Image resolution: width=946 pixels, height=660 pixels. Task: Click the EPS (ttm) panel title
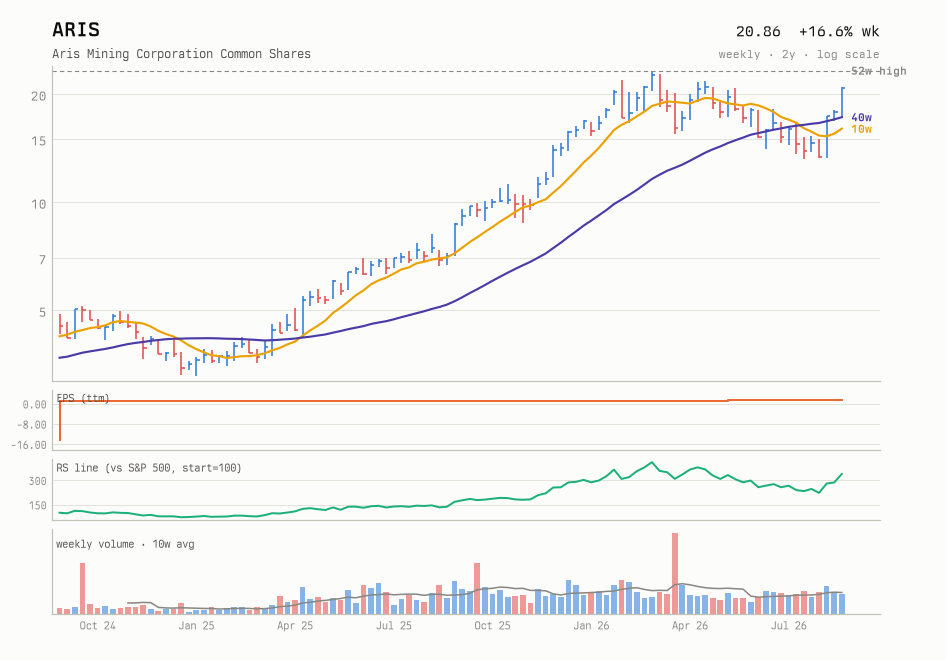point(83,398)
